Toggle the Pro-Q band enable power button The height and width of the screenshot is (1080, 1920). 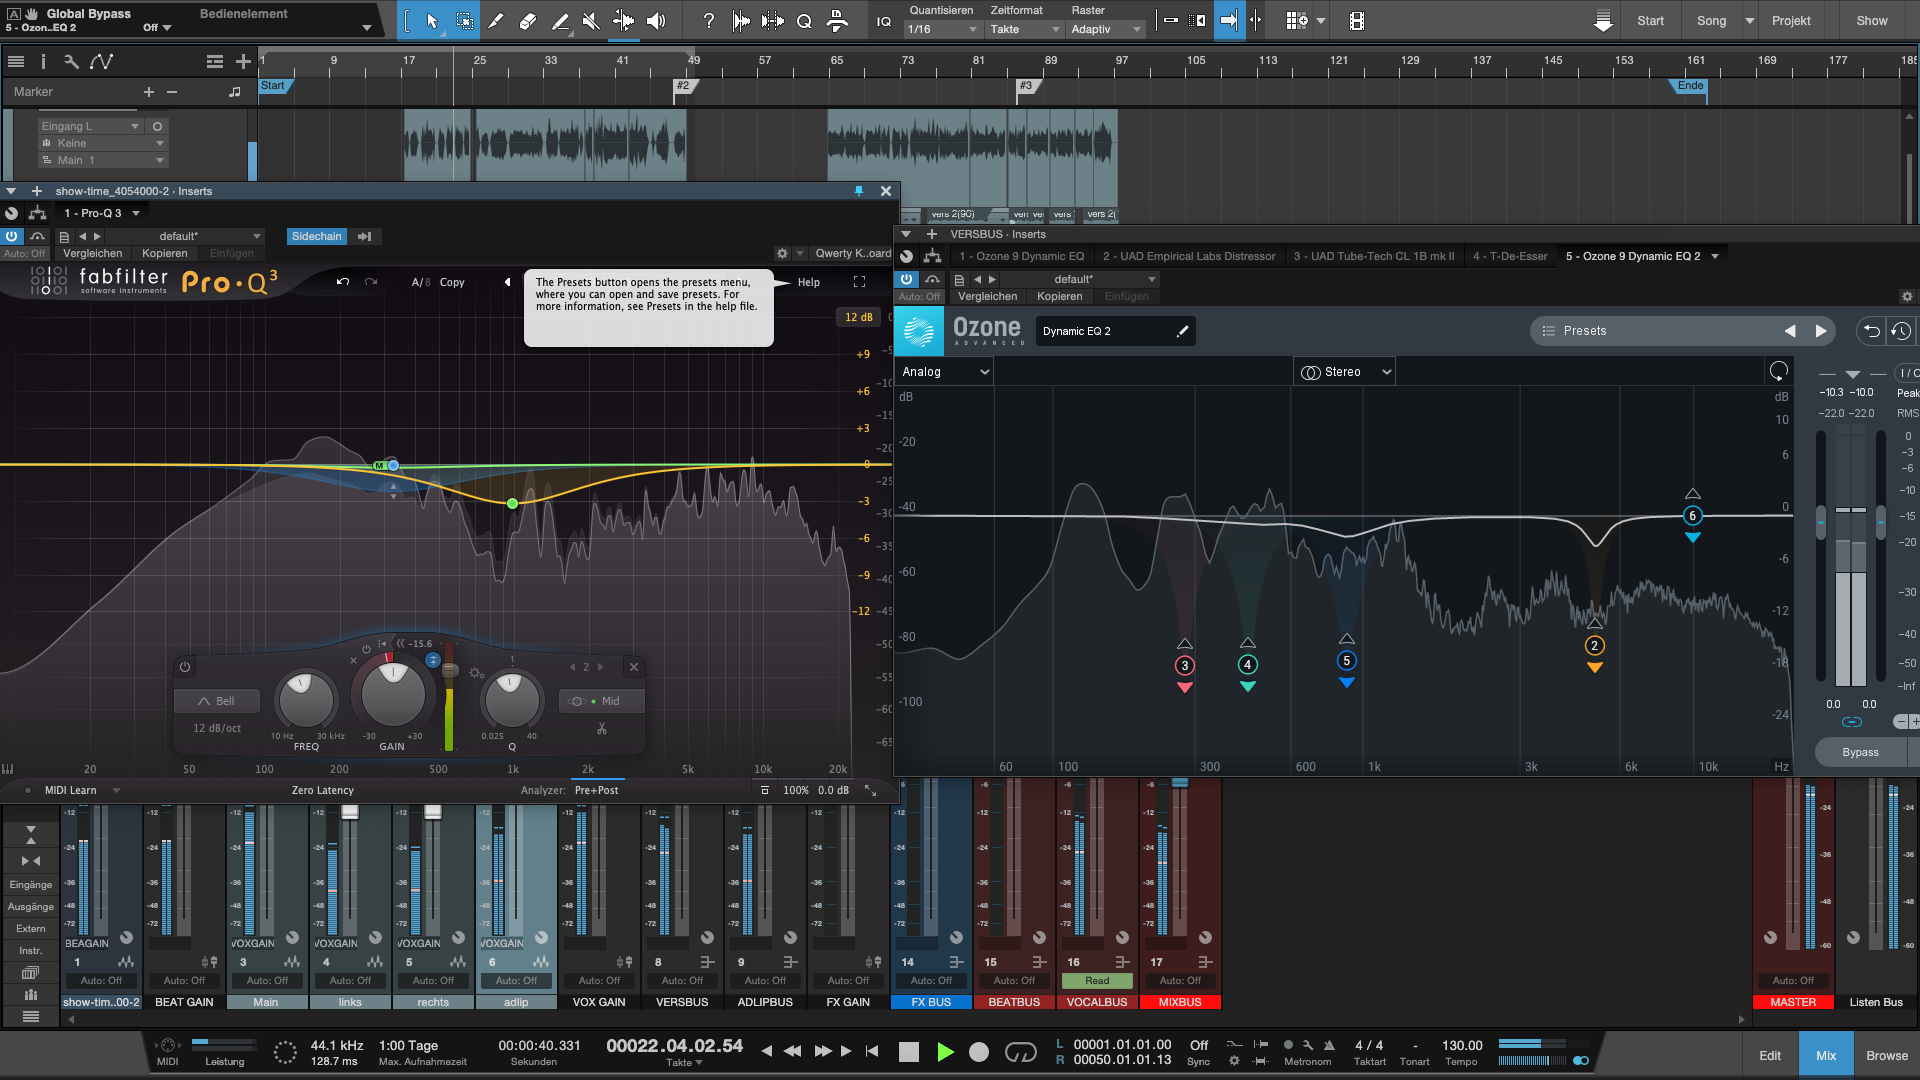point(185,667)
